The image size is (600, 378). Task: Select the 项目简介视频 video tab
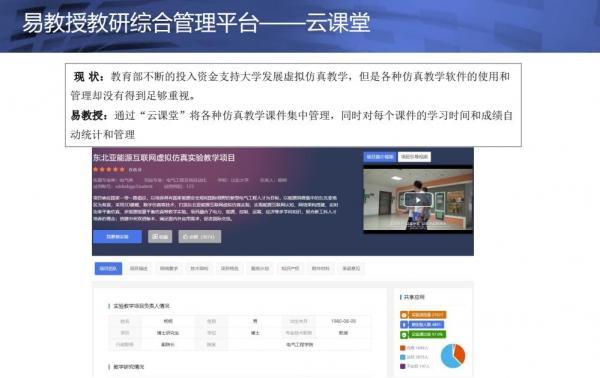coord(380,157)
